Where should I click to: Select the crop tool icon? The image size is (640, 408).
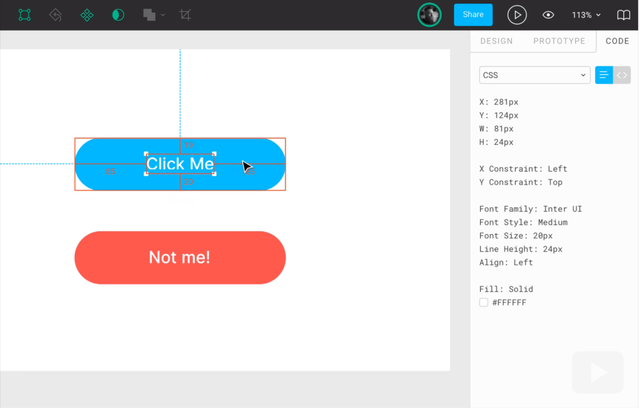coord(185,15)
